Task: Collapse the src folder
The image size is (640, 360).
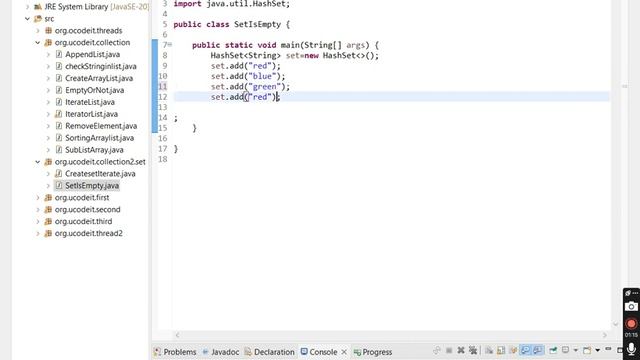Action: (27, 18)
